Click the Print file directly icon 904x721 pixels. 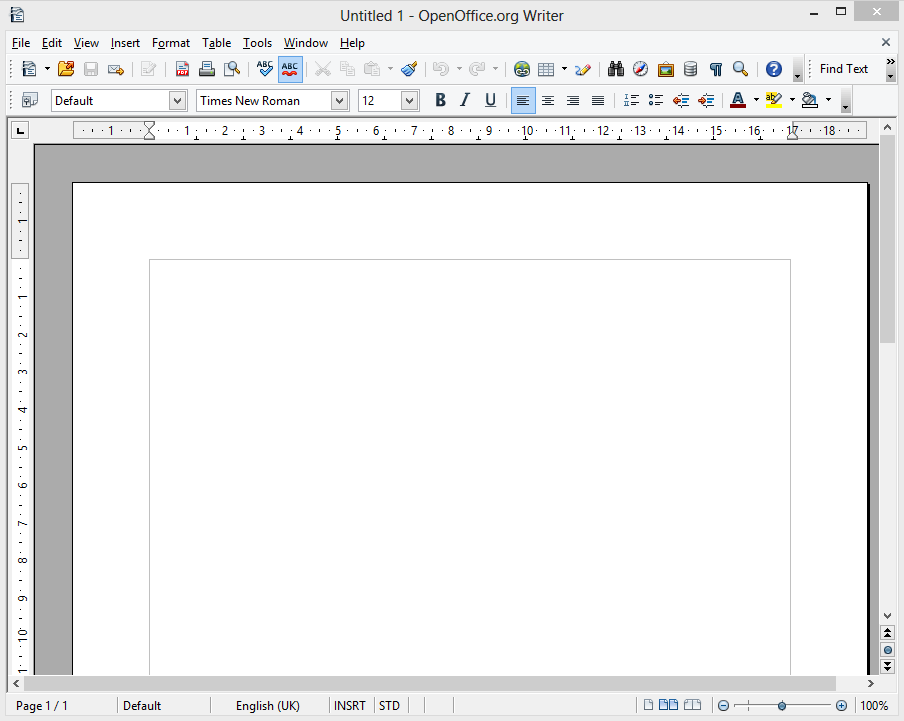tap(207, 69)
